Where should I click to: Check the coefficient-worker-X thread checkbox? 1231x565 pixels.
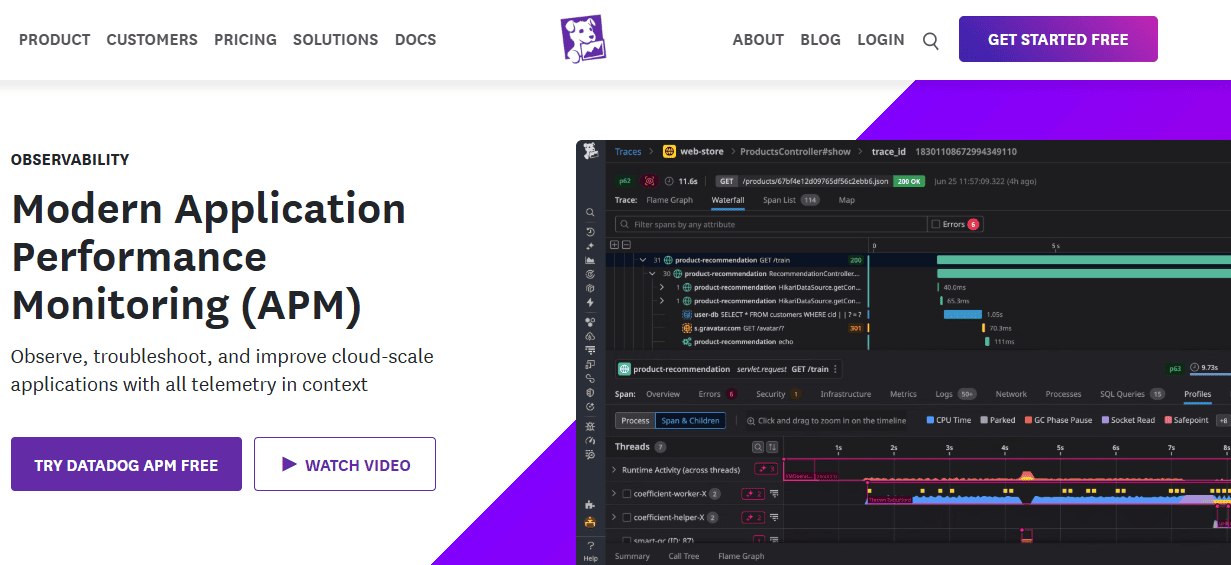pos(627,493)
